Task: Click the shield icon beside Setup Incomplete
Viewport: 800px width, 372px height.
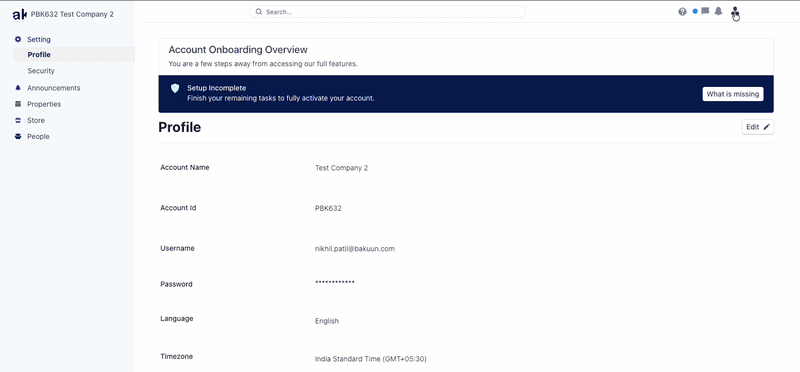Action: 175,88
